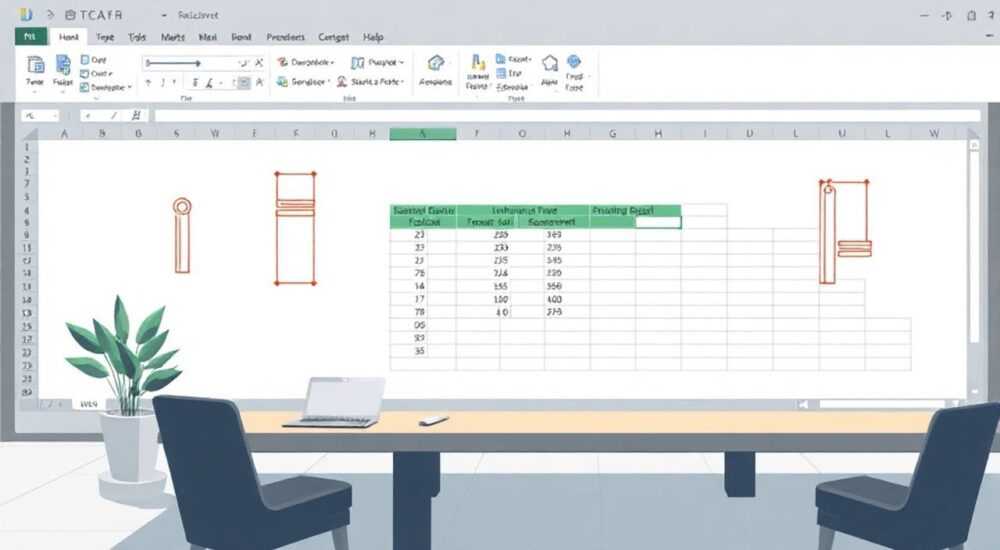
Task: Open the green File tab
Action: 30,36
